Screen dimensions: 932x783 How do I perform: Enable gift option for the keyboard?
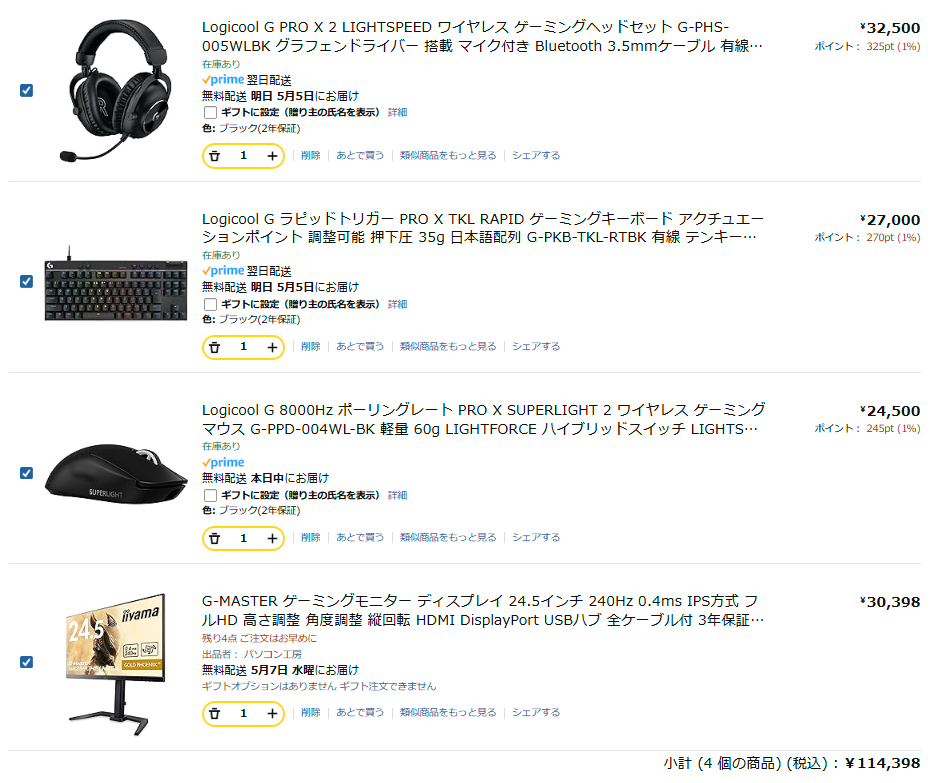pyautogui.click(x=210, y=304)
